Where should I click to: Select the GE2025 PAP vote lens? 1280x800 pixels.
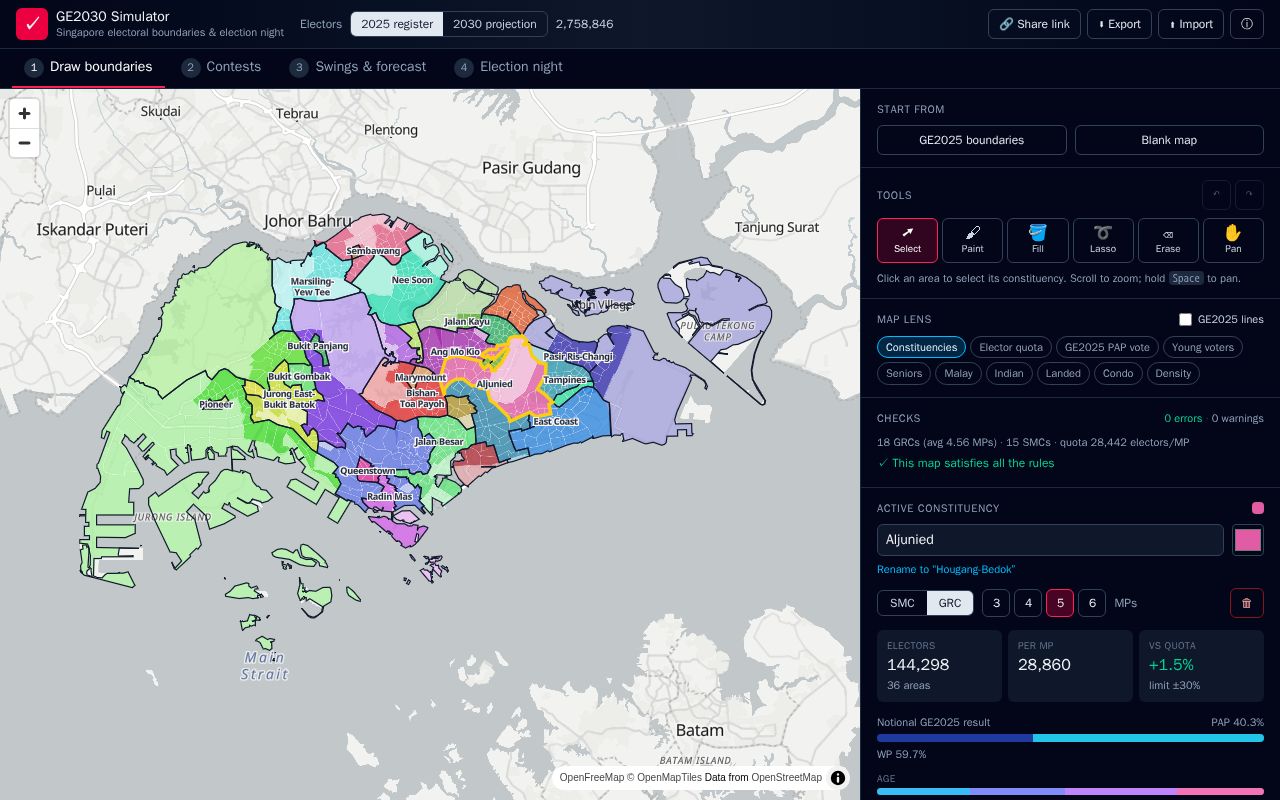tap(1107, 347)
